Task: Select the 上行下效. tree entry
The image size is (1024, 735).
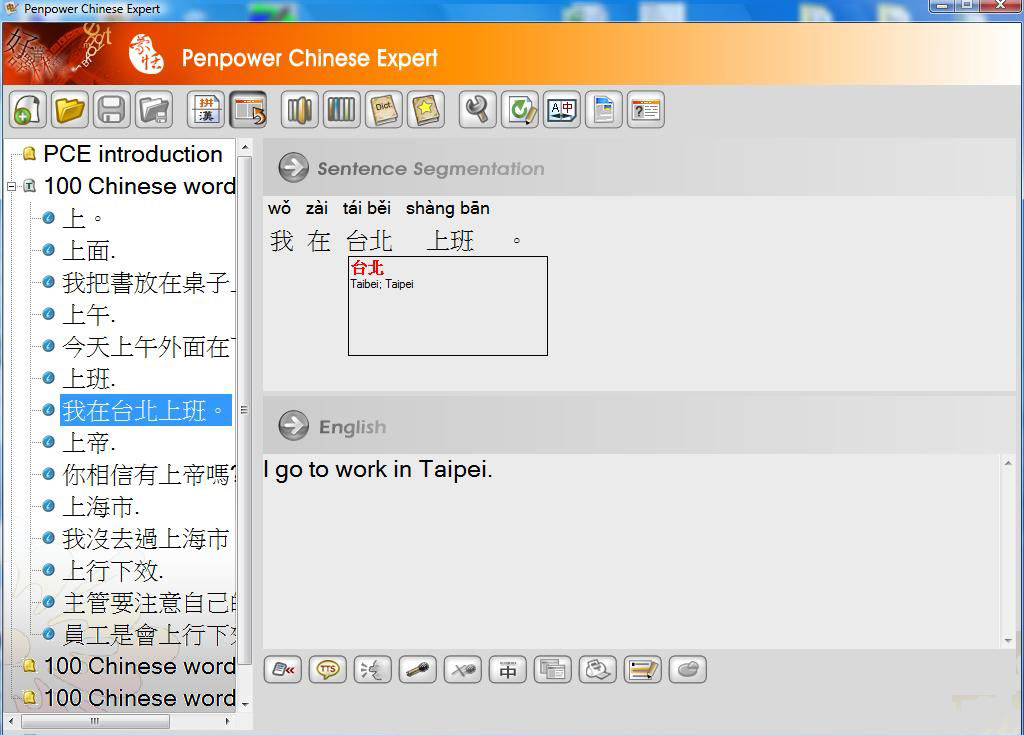Action: (x=112, y=571)
